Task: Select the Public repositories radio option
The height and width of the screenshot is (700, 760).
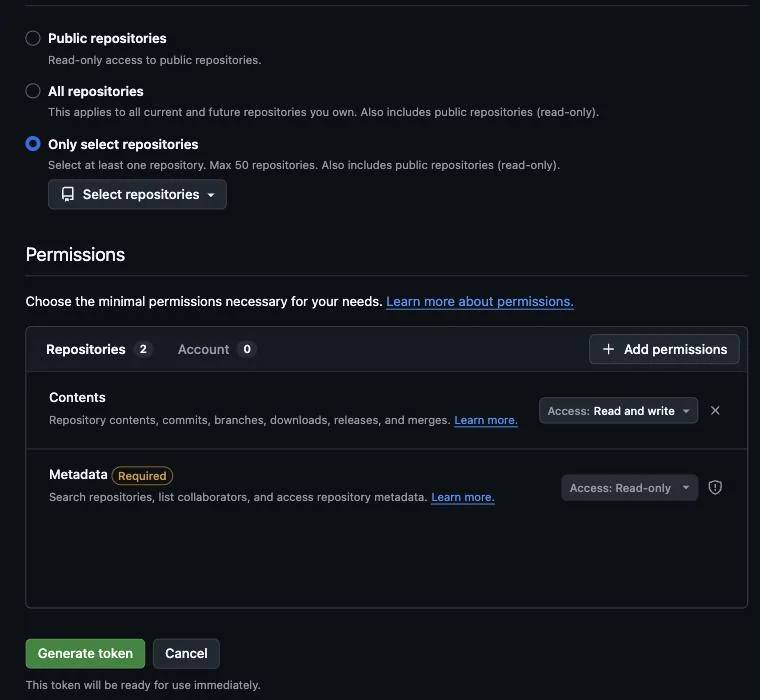Action: (x=33, y=38)
